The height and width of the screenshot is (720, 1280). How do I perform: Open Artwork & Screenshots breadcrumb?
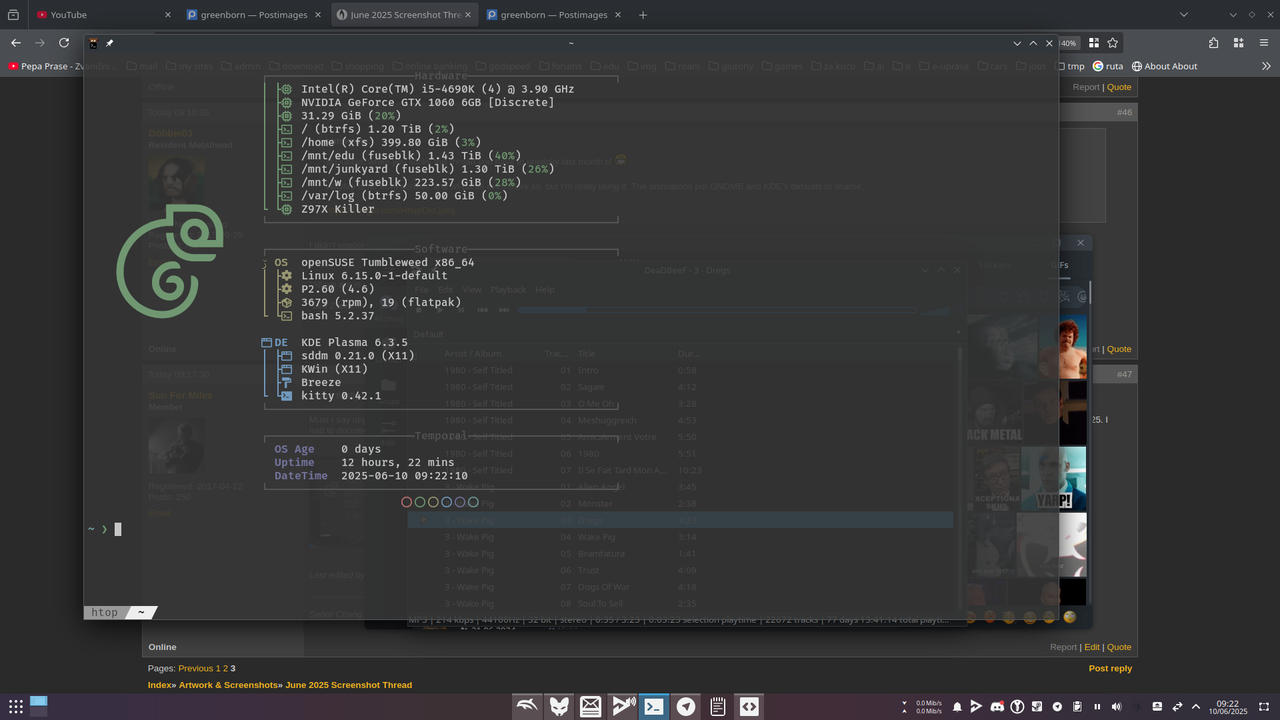click(x=230, y=685)
